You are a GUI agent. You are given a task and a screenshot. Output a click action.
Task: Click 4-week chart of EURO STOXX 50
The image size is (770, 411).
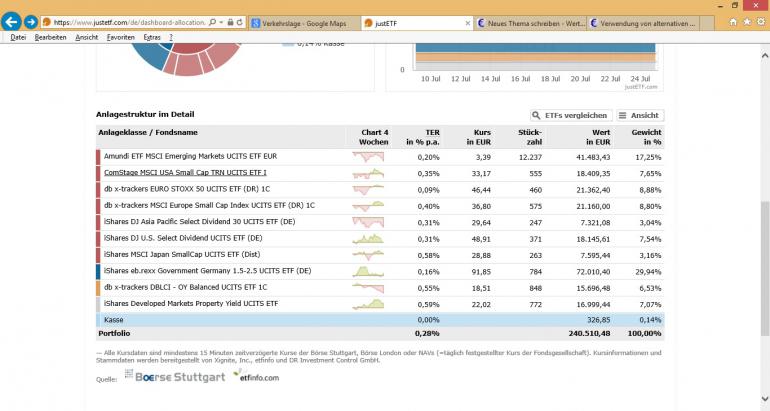tap(368, 190)
